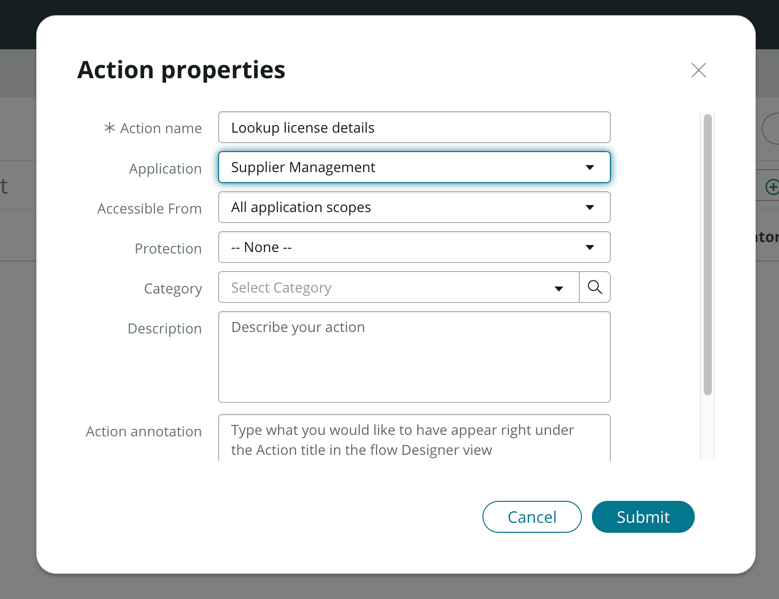779x599 pixels.
Task: Click the dialog's vertical scrollbar
Action: (x=707, y=255)
